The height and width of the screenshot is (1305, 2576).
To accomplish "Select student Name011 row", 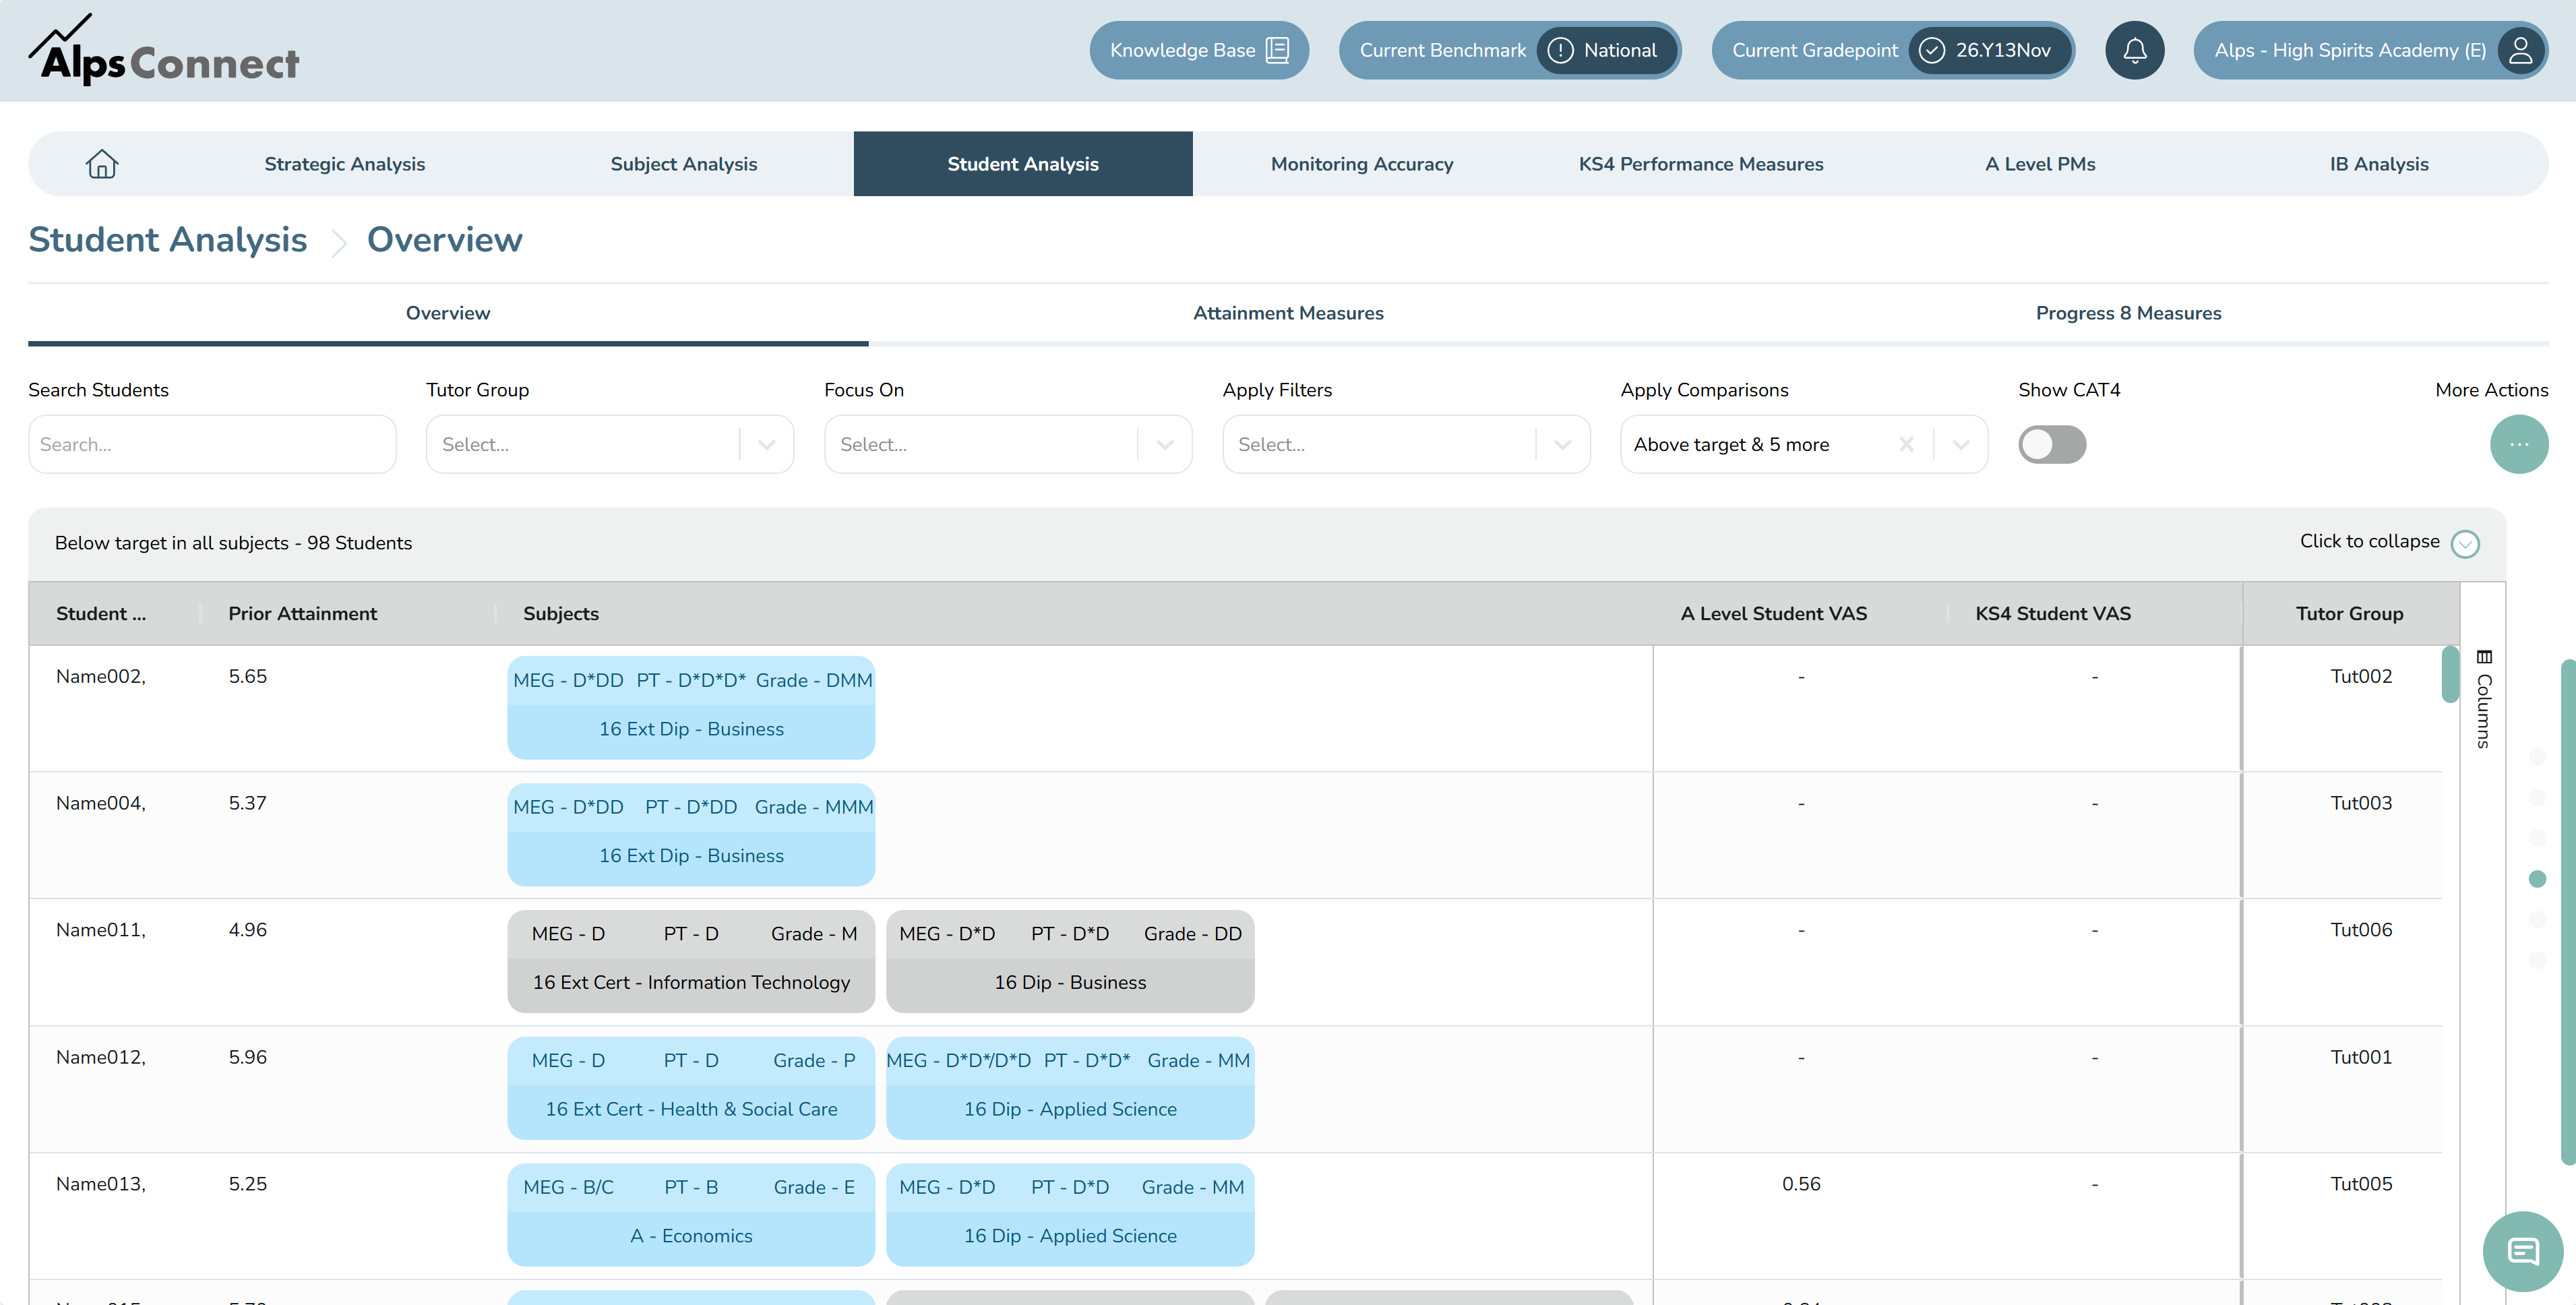I will [1236, 962].
